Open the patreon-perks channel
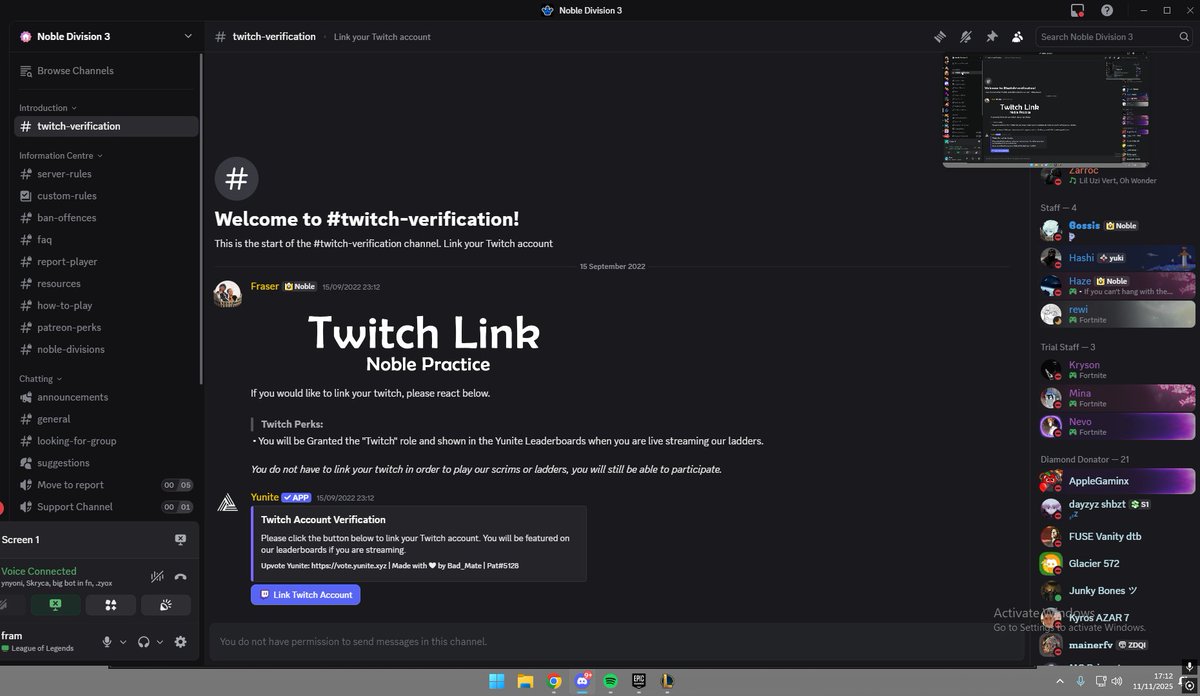1200x696 pixels. pos(106,328)
